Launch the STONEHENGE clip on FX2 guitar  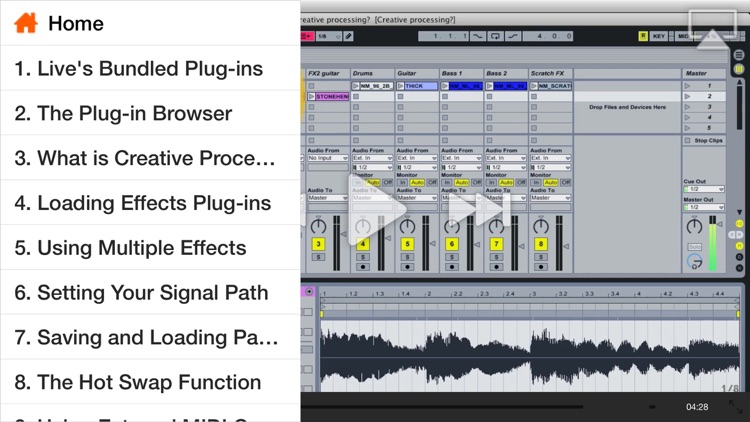[x=311, y=96]
